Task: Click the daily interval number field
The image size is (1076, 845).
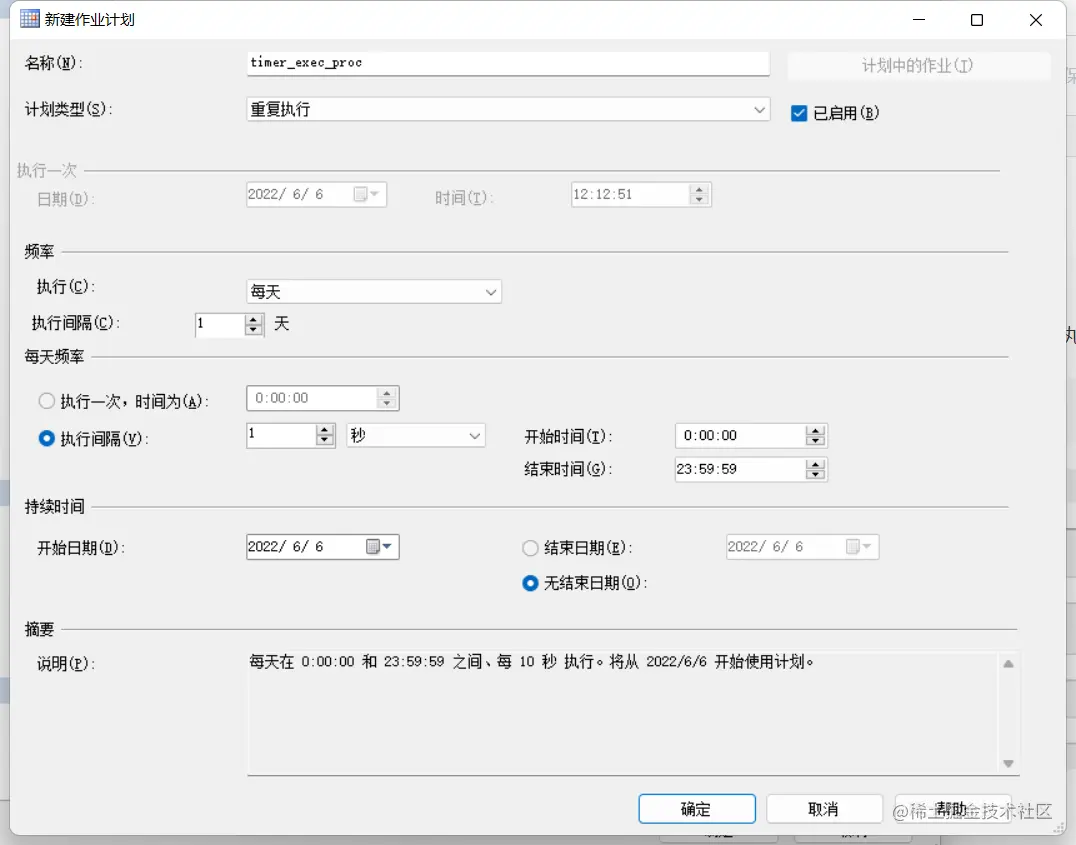Action: (x=281, y=435)
